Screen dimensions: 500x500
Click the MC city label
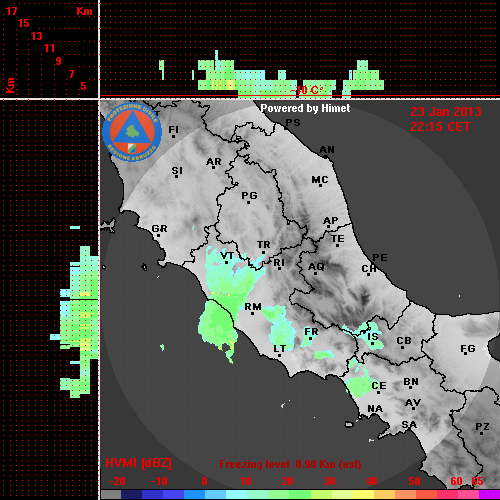[320, 180]
